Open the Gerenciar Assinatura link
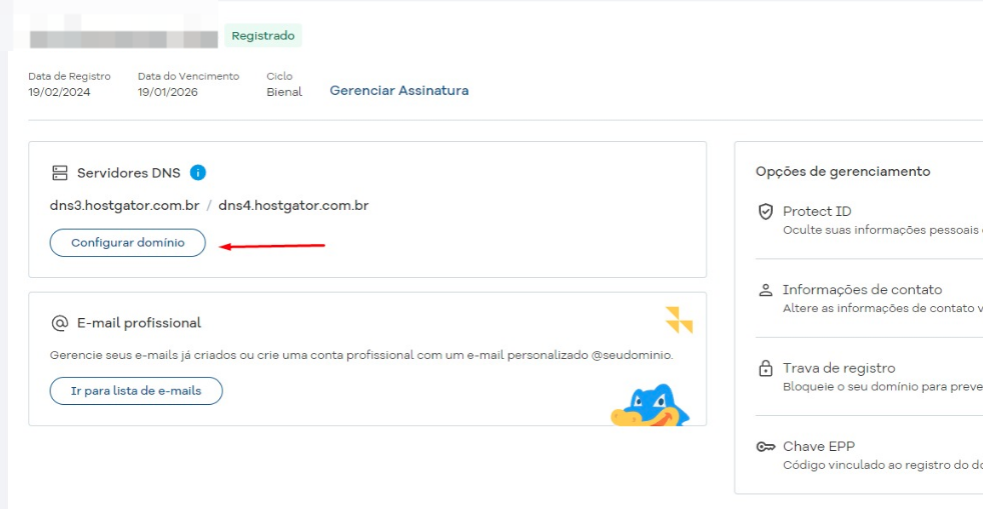The width and height of the screenshot is (983, 509). tap(399, 91)
